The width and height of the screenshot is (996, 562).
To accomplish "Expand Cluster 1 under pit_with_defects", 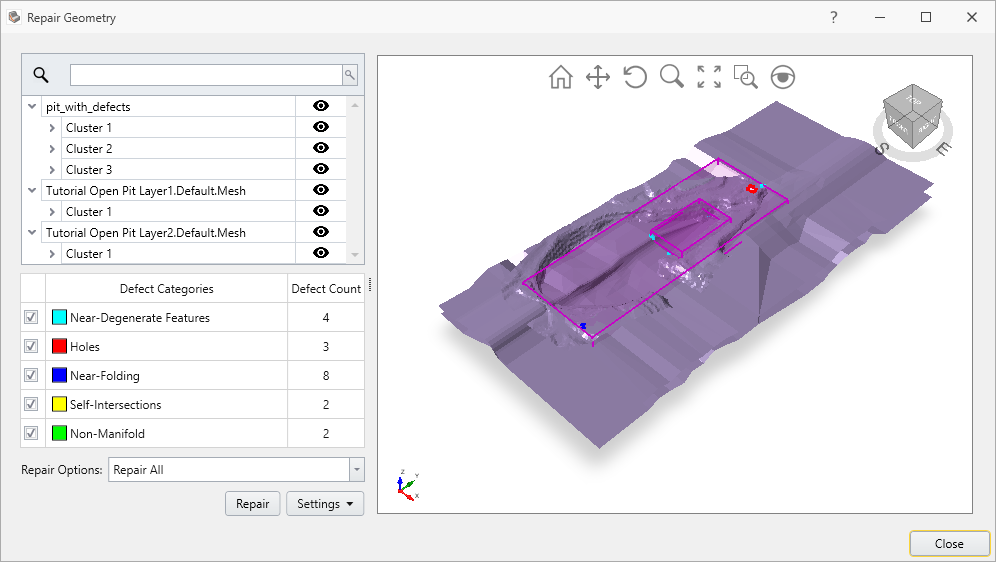I will (52, 128).
